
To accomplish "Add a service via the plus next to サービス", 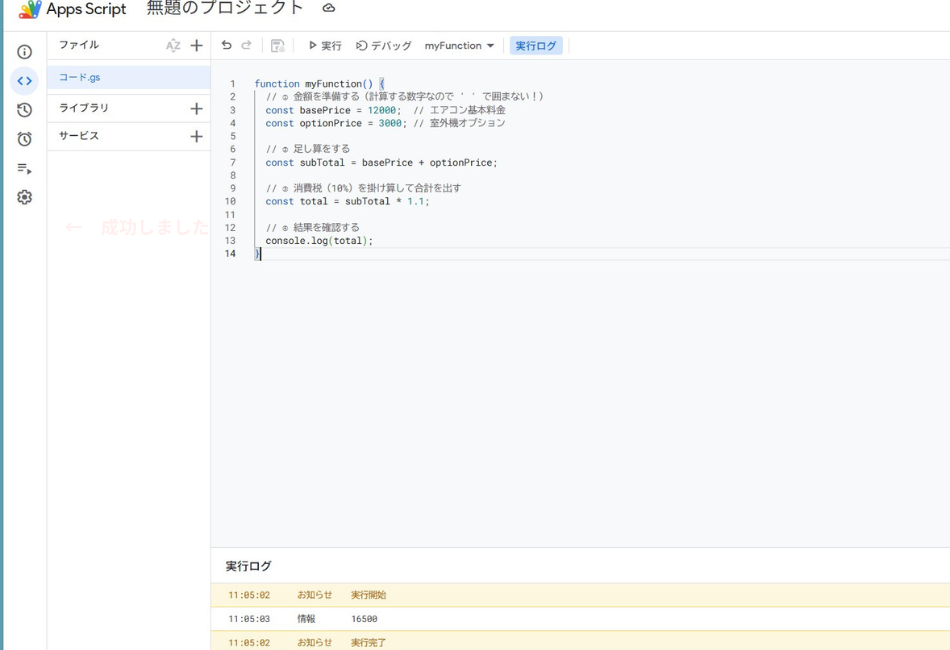I will [x=196, y=137].
